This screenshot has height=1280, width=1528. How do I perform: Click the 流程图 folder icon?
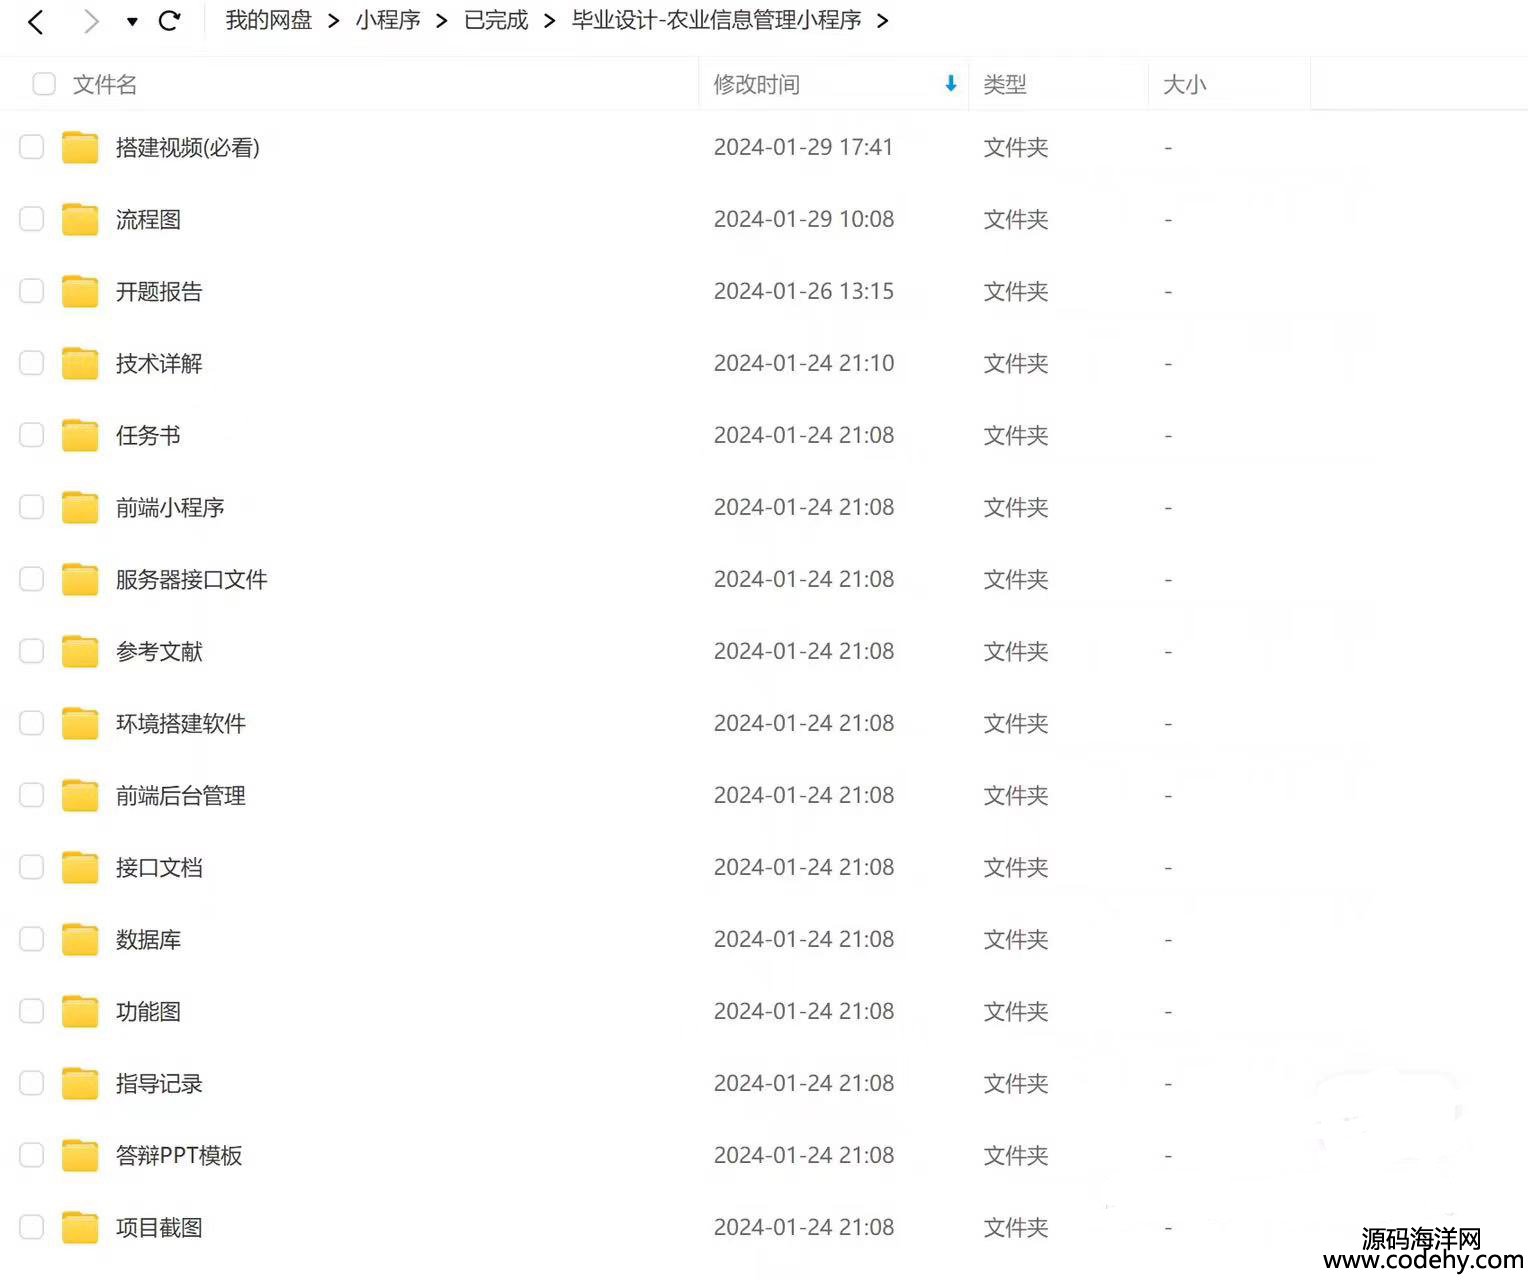click(x=80, y=219)
